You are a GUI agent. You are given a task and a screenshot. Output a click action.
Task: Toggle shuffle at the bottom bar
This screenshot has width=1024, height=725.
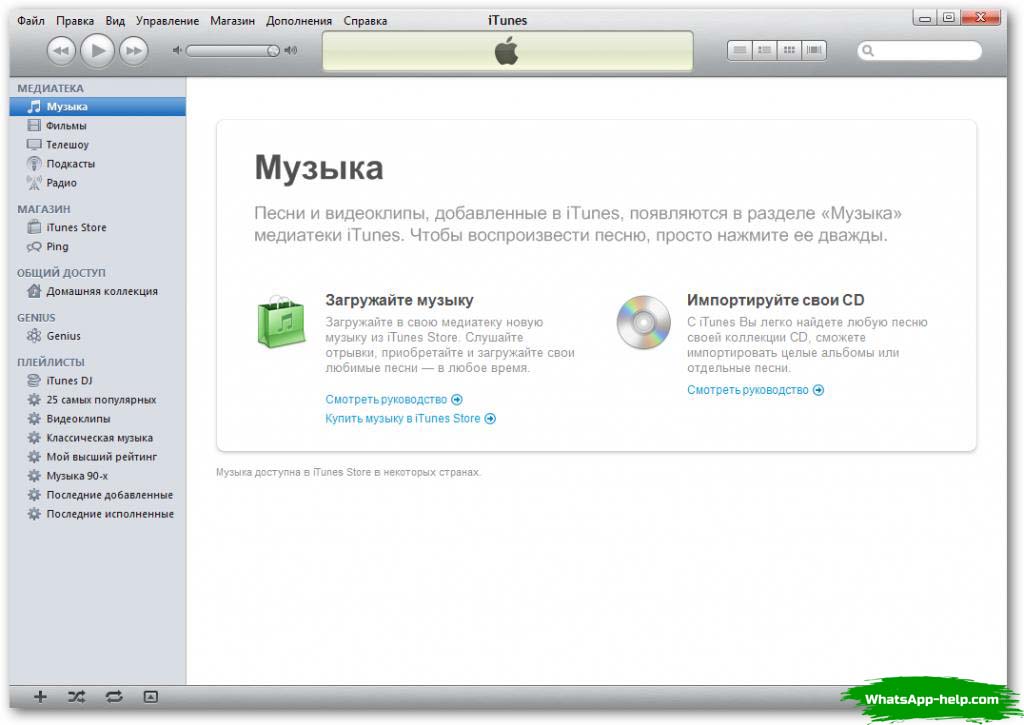[76, 697]
